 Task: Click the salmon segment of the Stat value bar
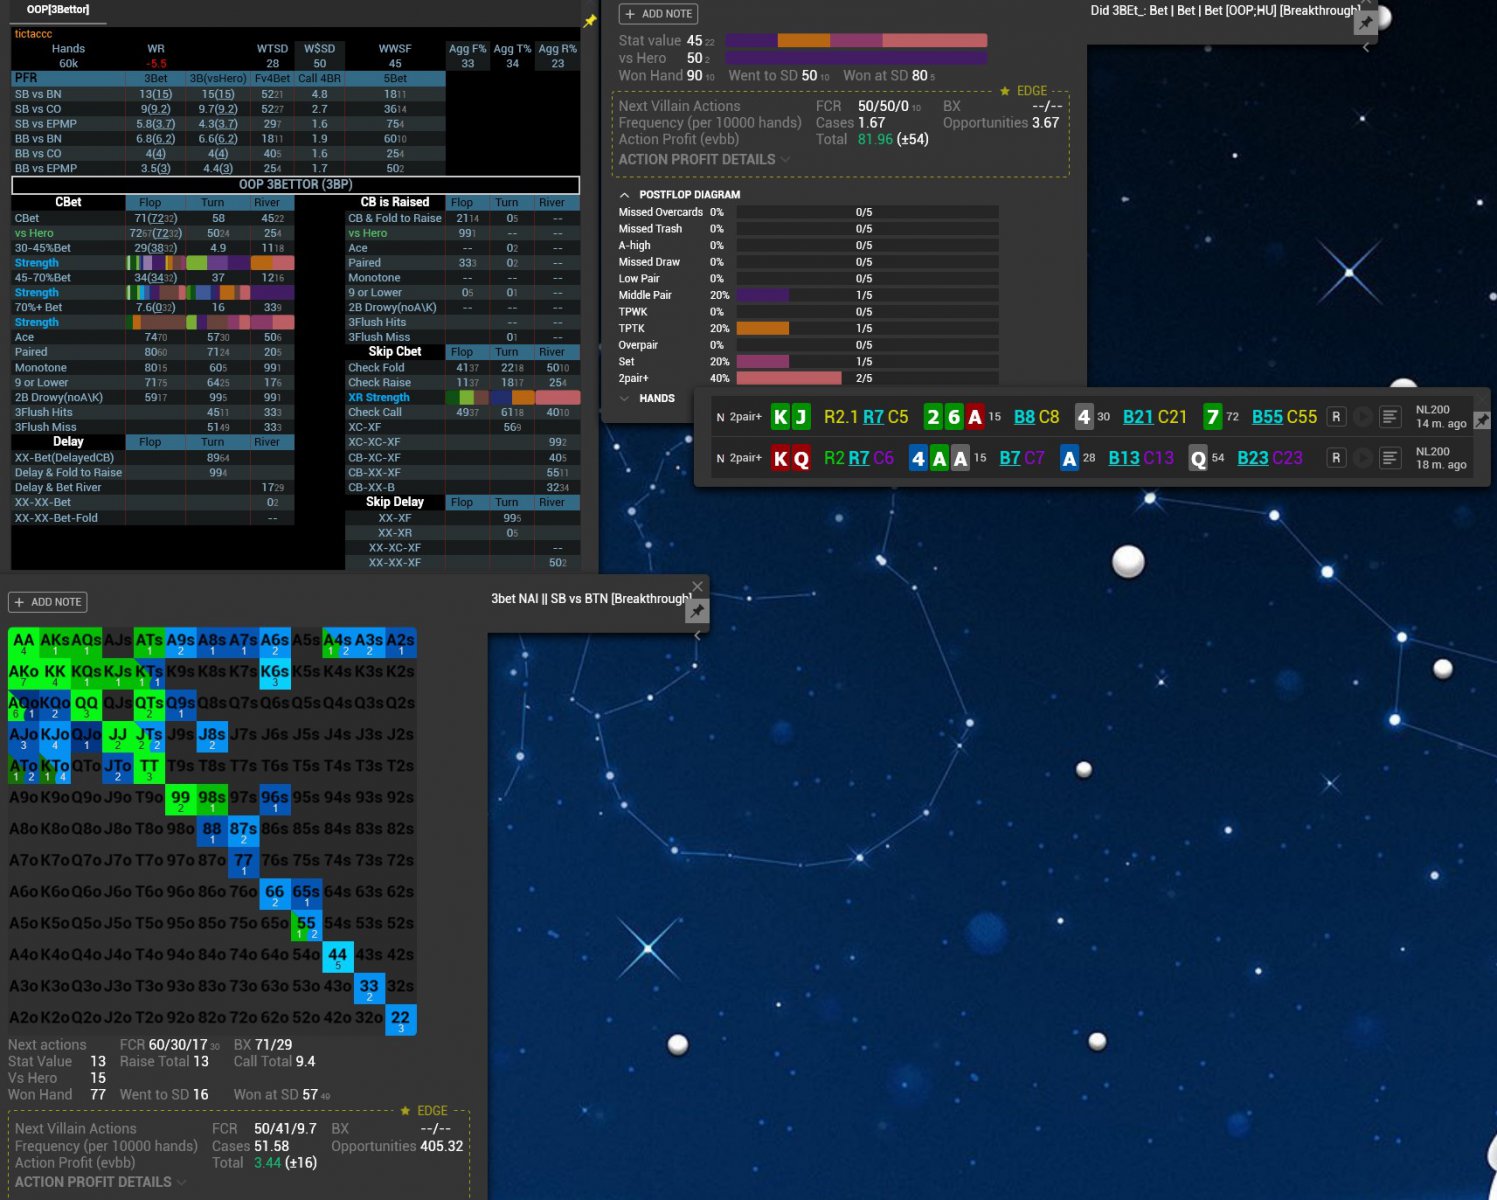pyautogui.click(x=934, y=41)
